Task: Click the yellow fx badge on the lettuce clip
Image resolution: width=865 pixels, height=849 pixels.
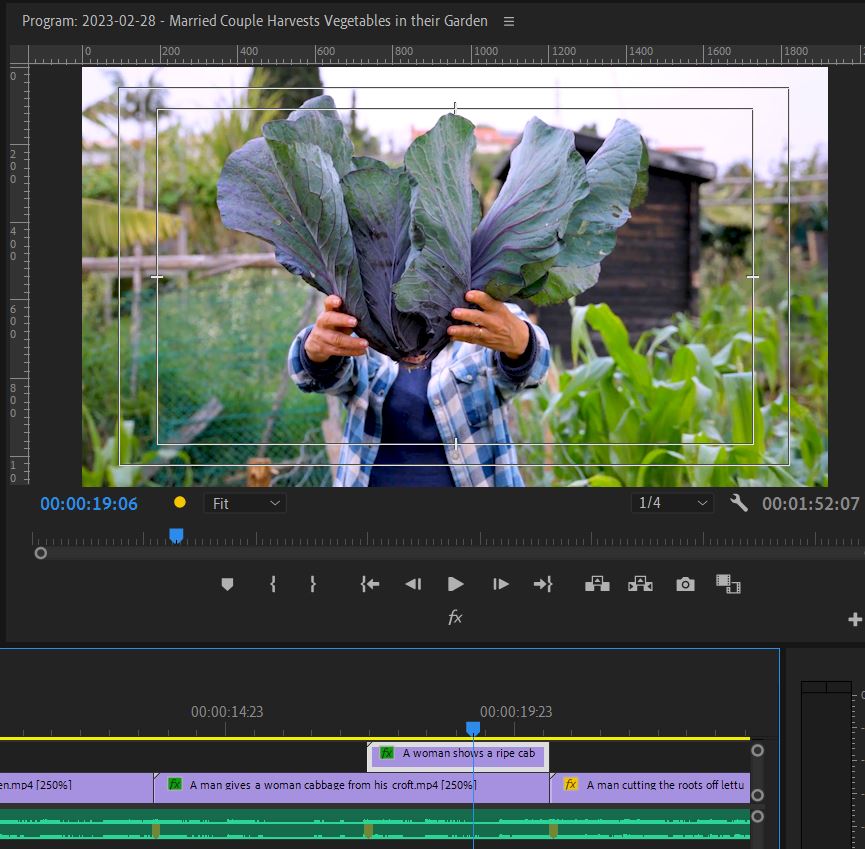Action: [x=570, y=784]
